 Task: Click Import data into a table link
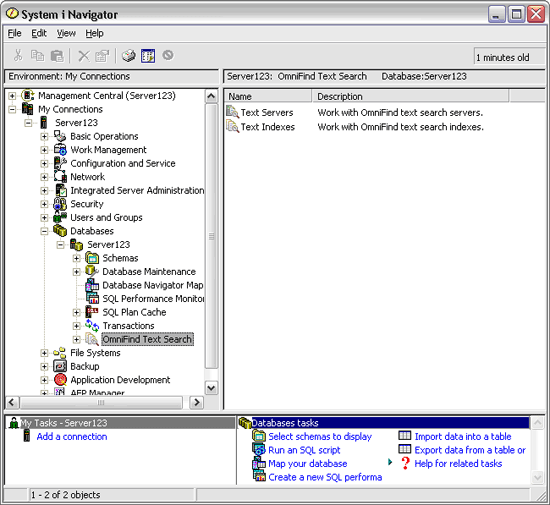click(x=463, y=437)
